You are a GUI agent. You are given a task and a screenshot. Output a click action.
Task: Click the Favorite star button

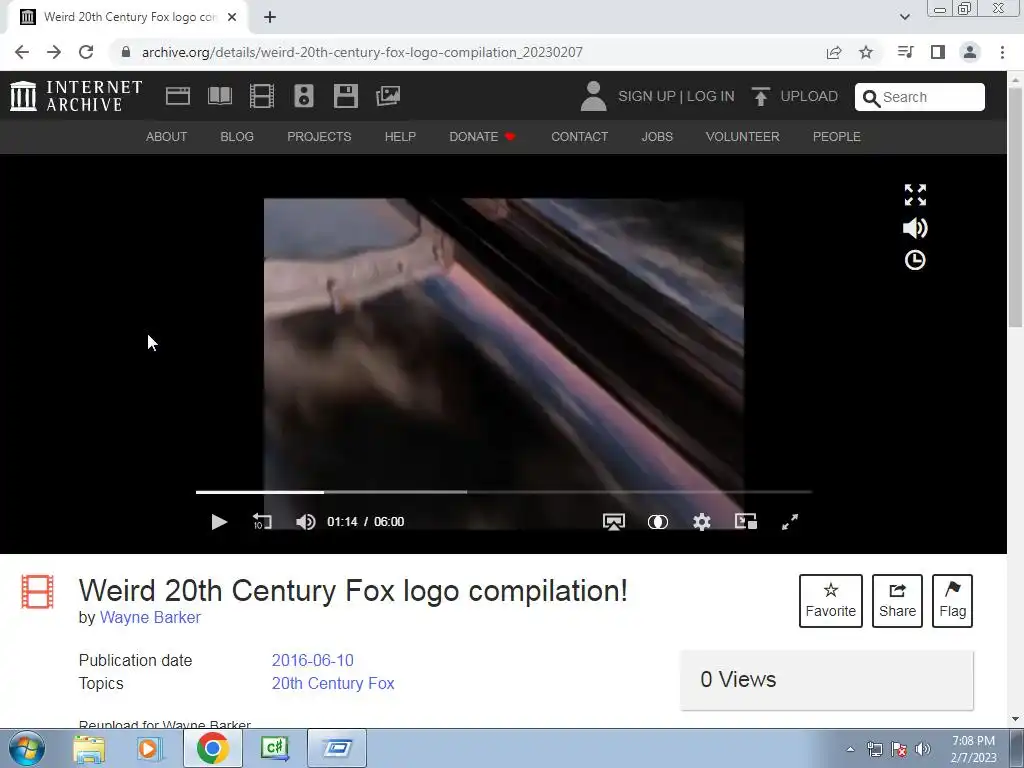tap(831, 601)
